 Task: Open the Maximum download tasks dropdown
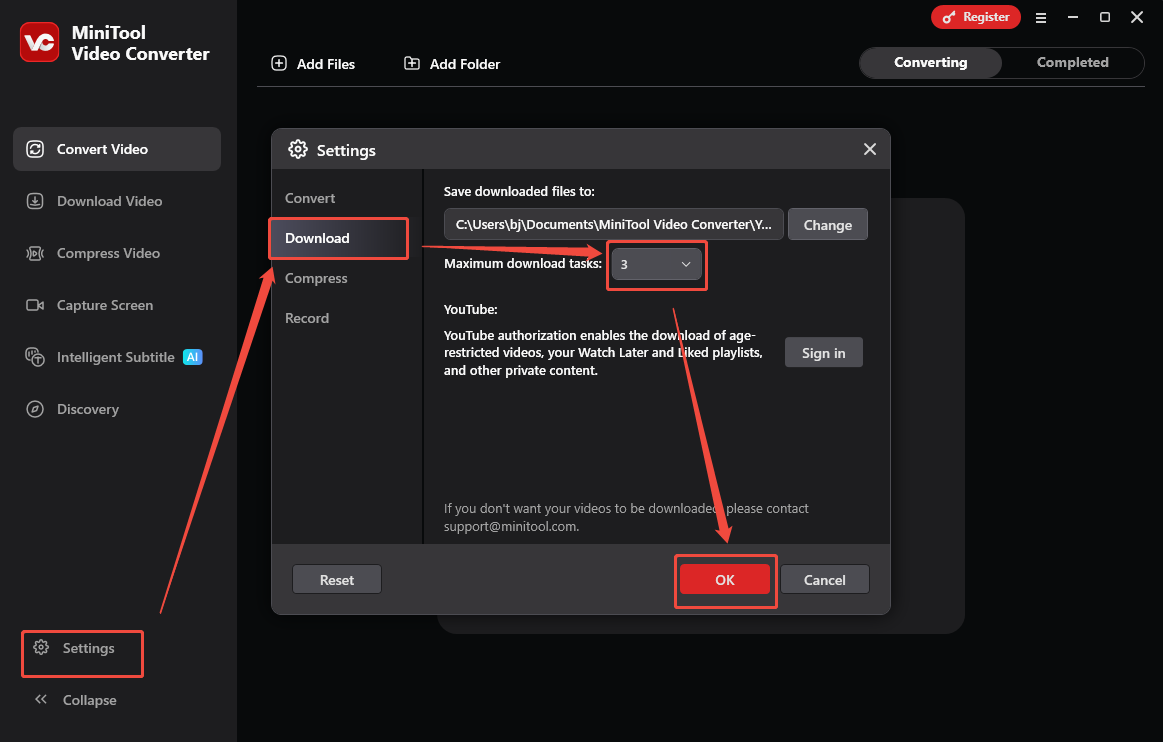pyautogui.click(x=657, y=264)
